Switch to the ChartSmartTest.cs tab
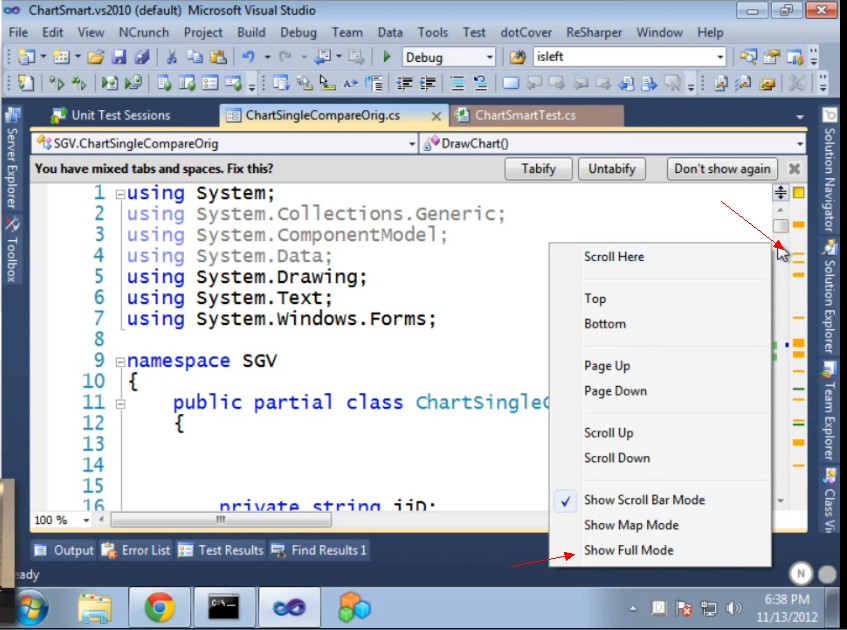Screen dimensions: 847x630 coord(525,115)
